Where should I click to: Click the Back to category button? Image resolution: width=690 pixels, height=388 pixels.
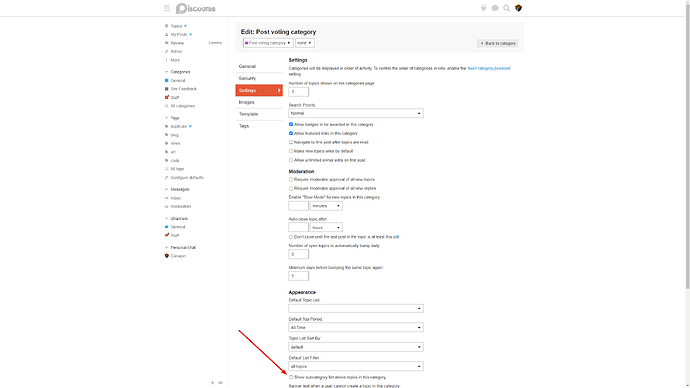tap(498, 43)
